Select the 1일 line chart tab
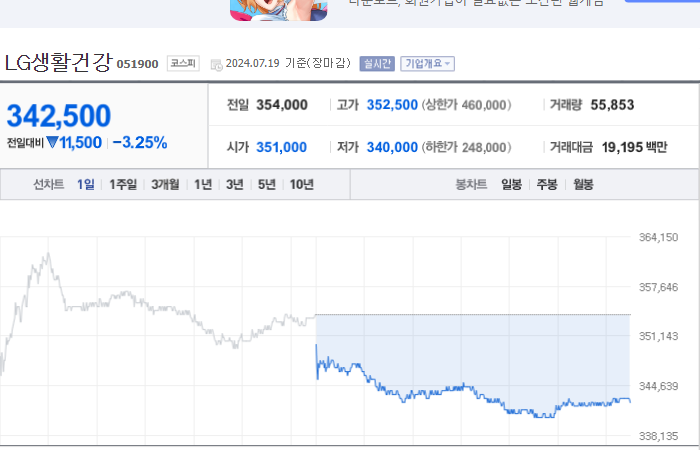This screenshot has height=450, width=700. point(86,184)
